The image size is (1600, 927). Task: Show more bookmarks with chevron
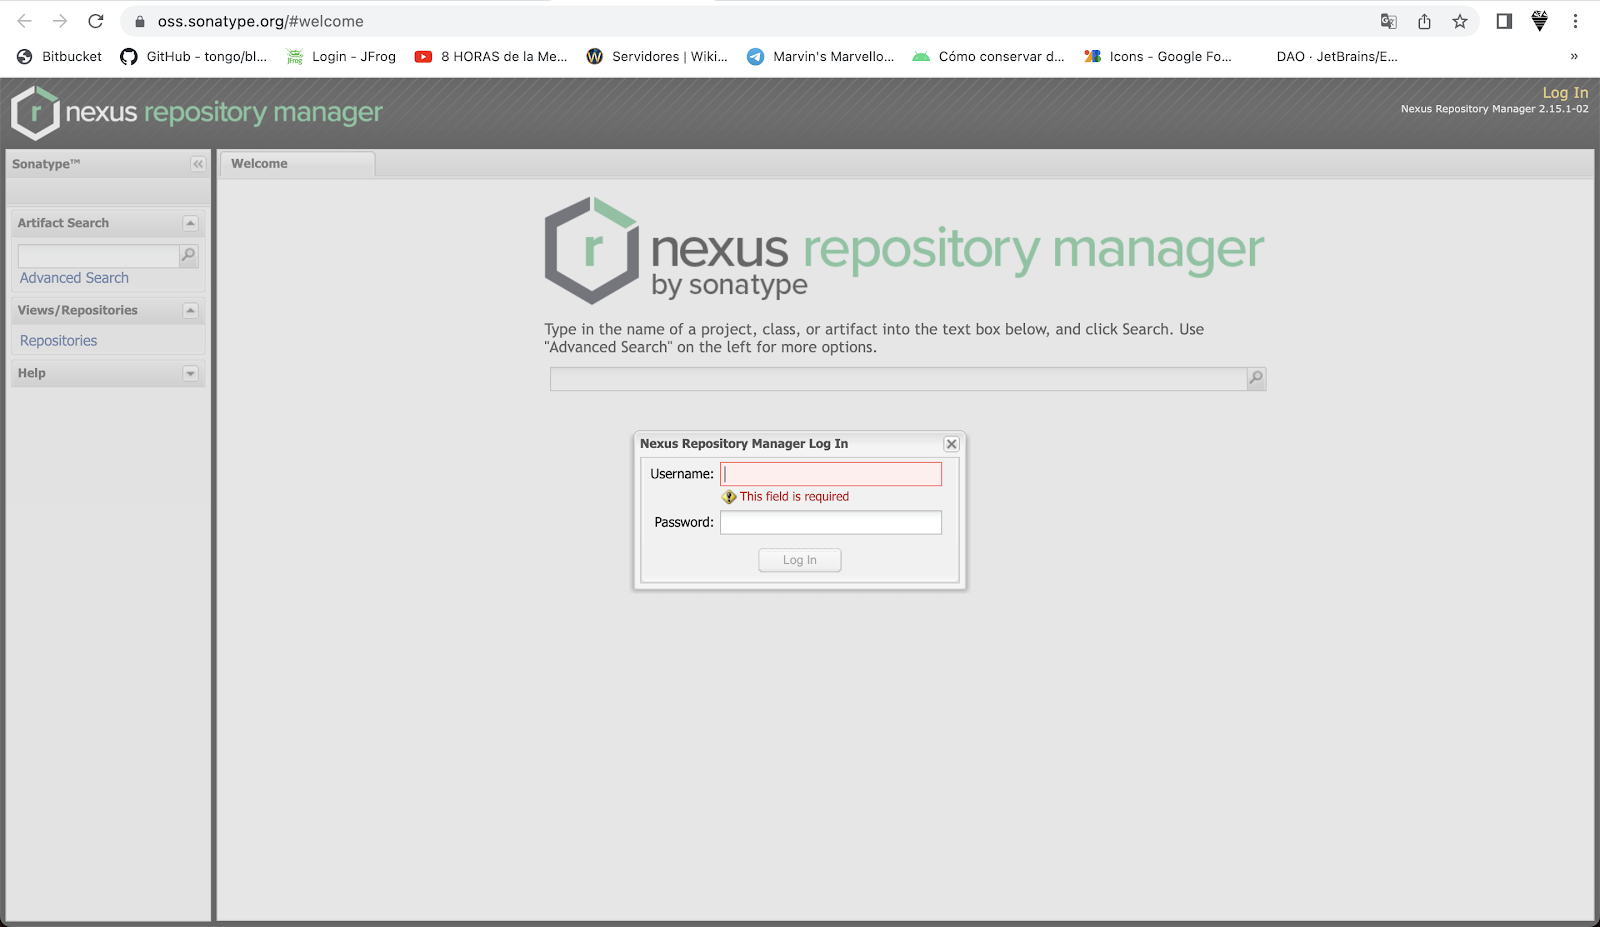1574,57
